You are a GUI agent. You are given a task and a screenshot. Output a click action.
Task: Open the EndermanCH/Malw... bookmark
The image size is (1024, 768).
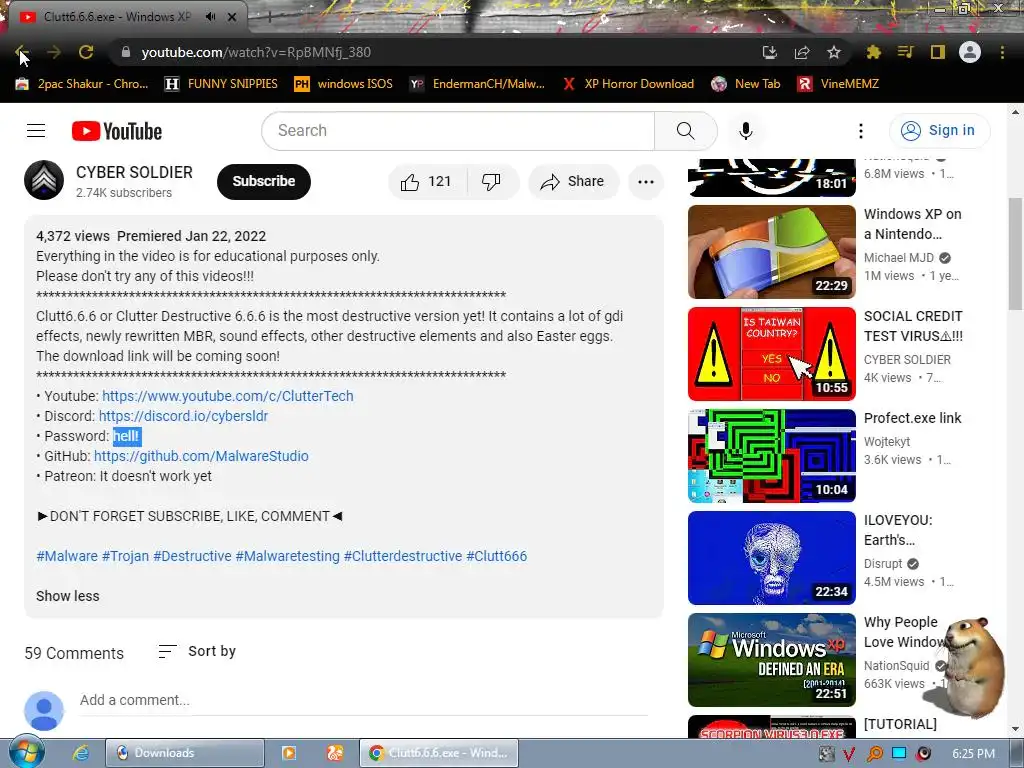[477, 84]
